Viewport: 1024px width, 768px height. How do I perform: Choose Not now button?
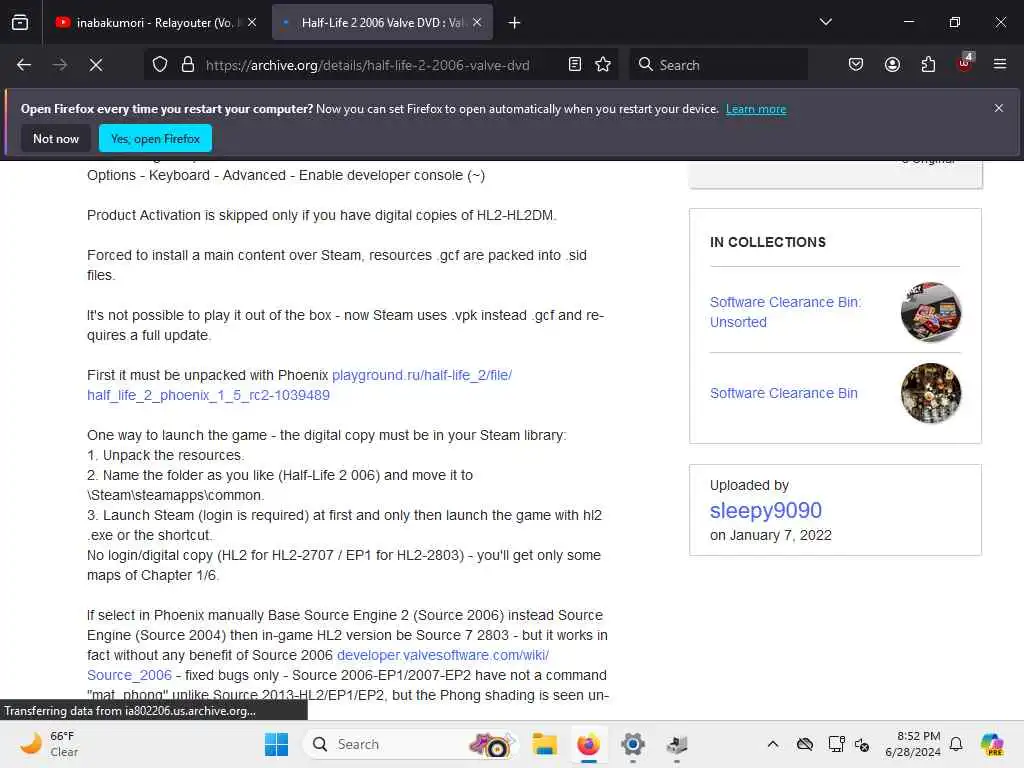coord(56,138)
